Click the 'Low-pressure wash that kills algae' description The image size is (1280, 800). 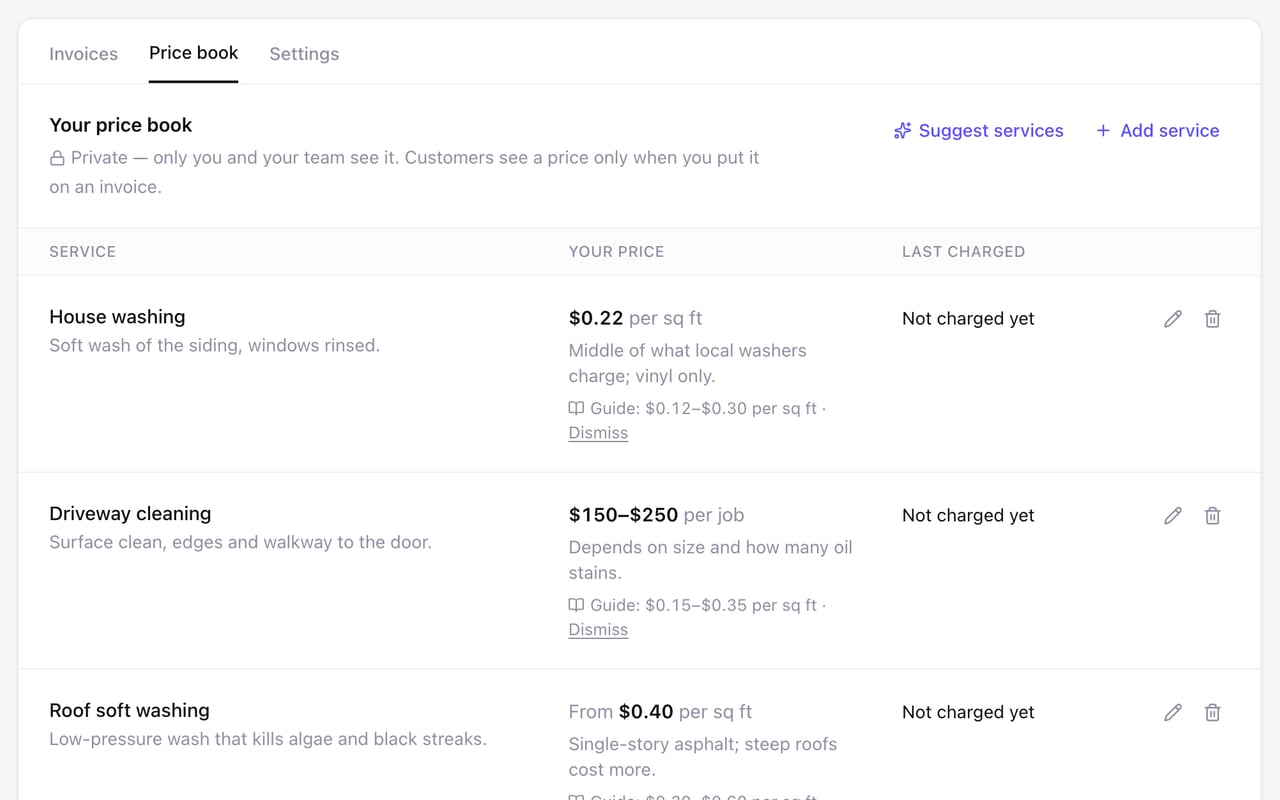coord(268,740)
